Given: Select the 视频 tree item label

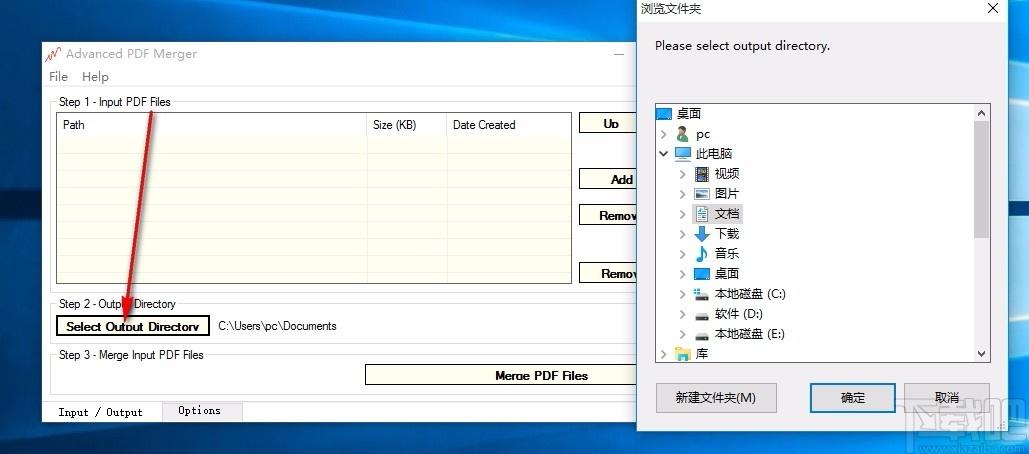Looking at the screenshot, I should (x=727, y=174).
